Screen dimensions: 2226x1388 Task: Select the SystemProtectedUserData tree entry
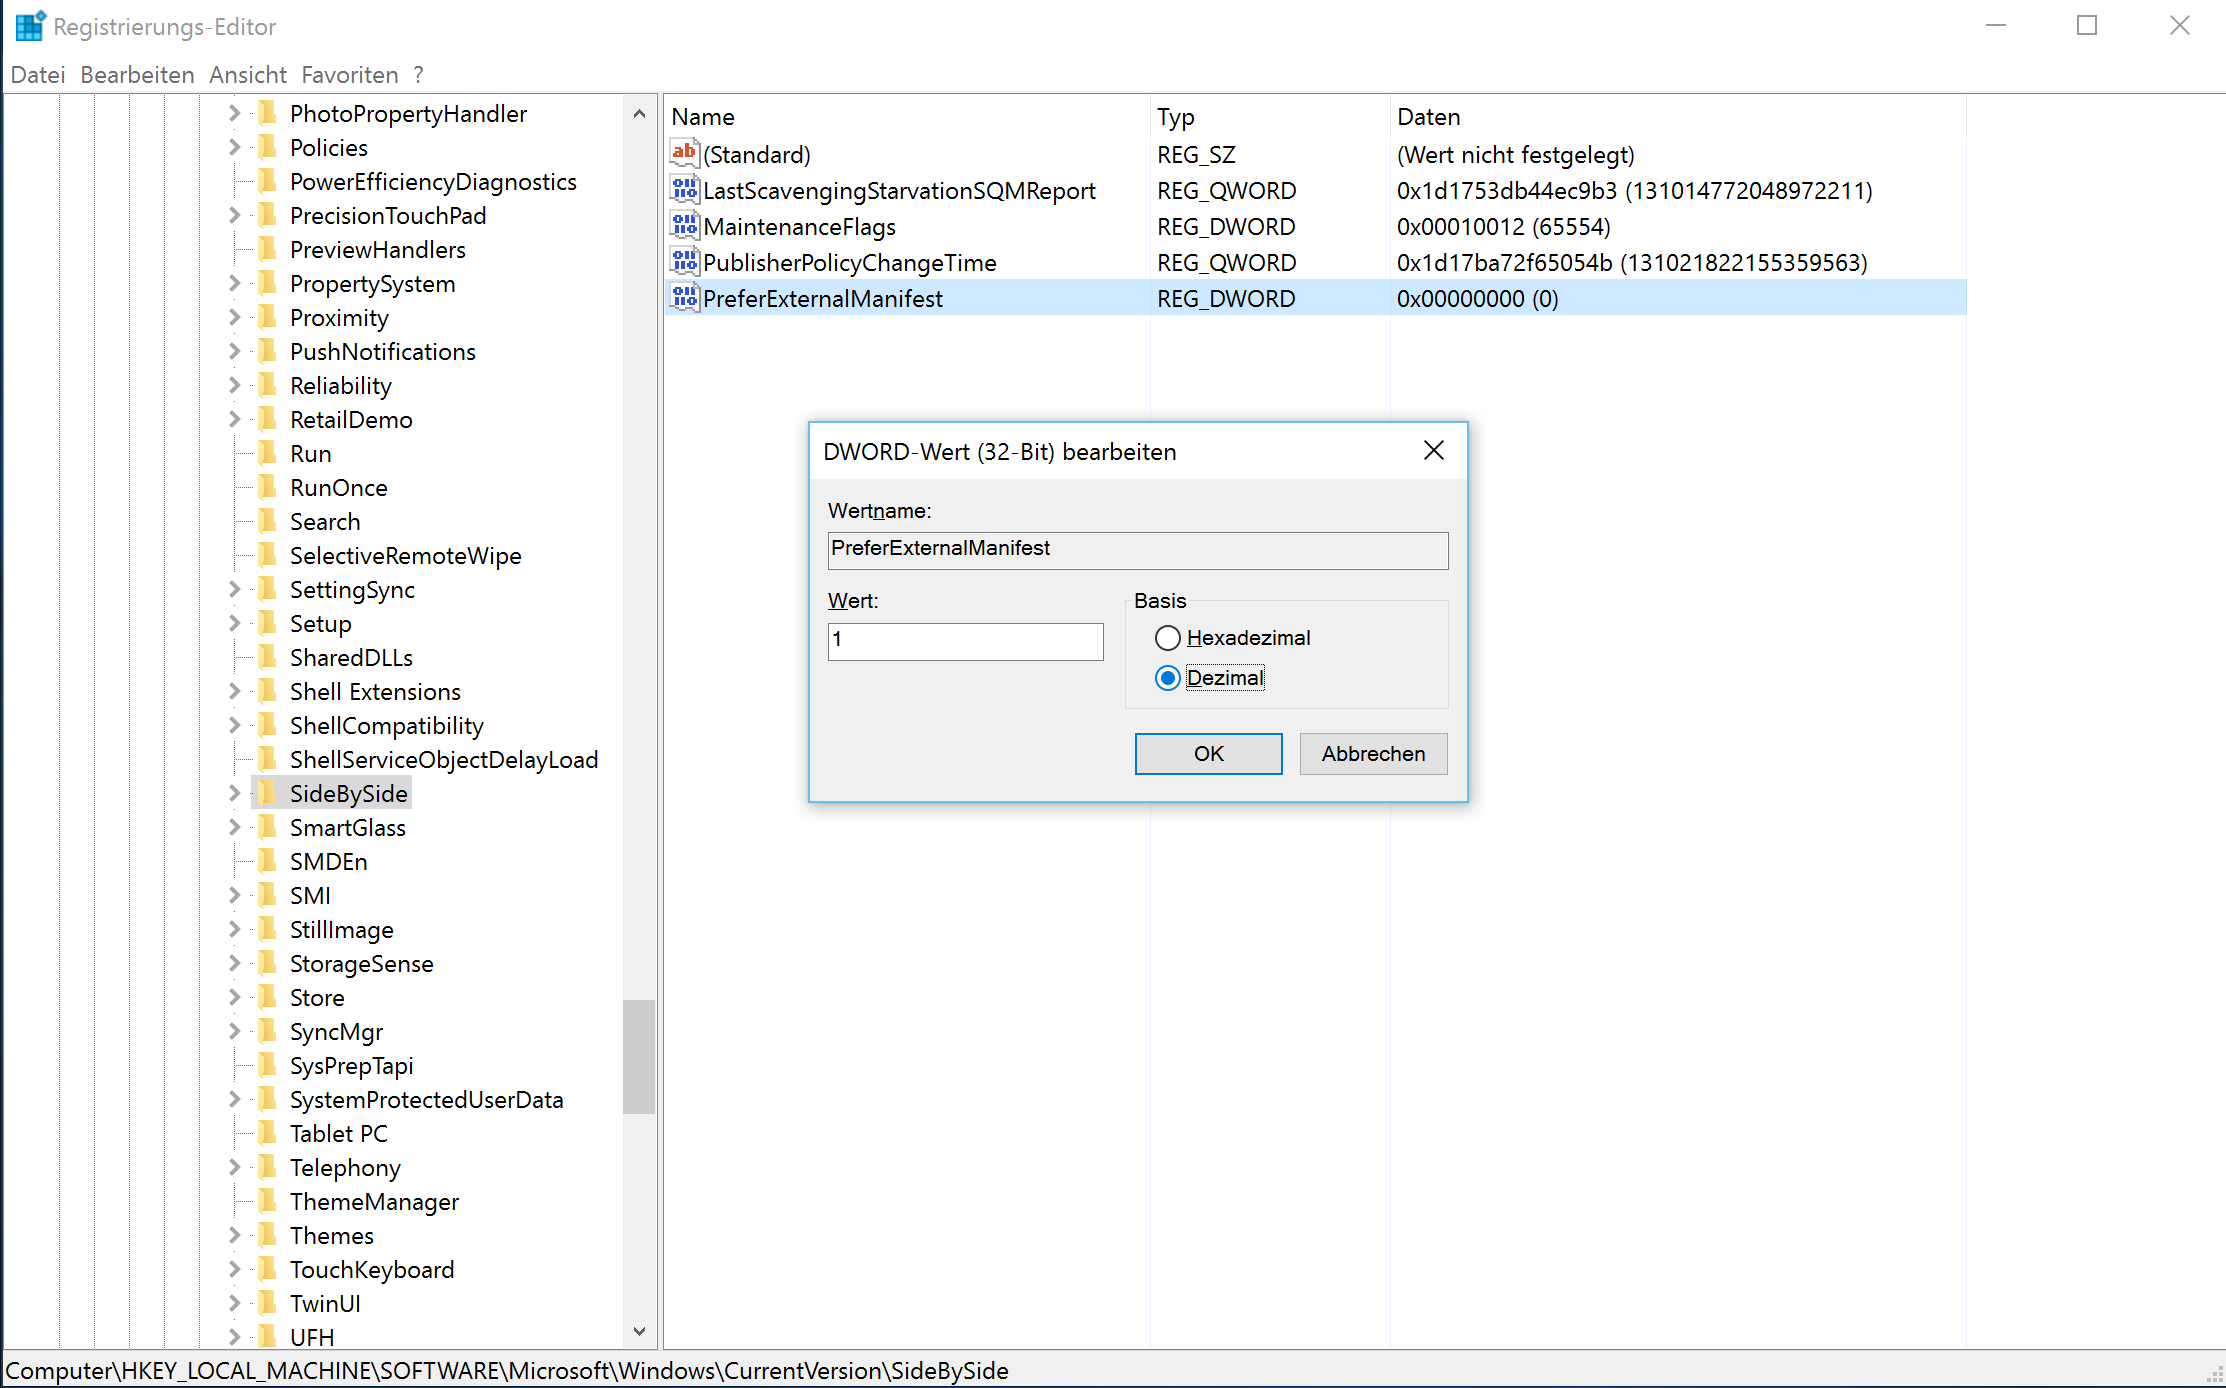[426, 1099]
